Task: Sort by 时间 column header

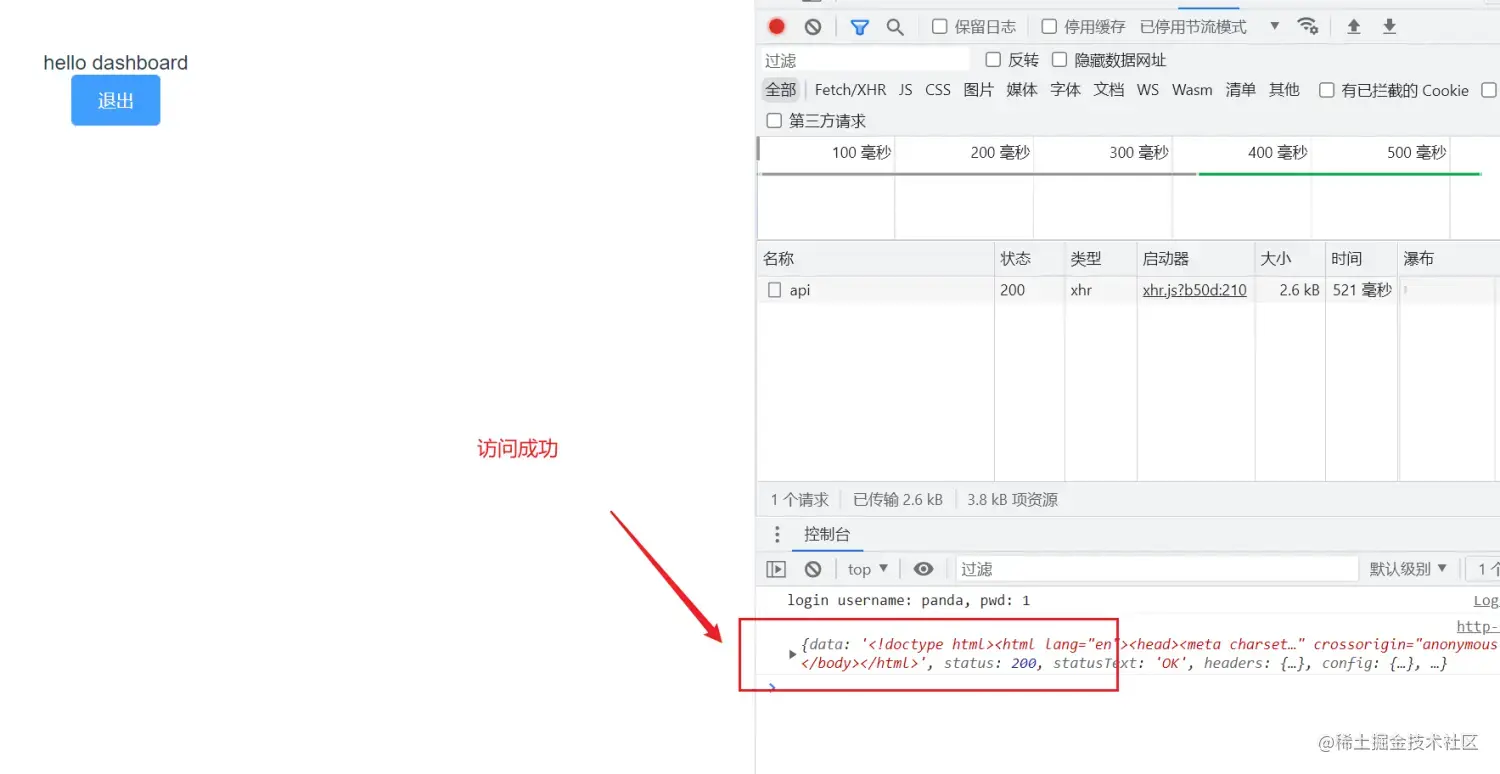Action: [x=1361, y=258]
